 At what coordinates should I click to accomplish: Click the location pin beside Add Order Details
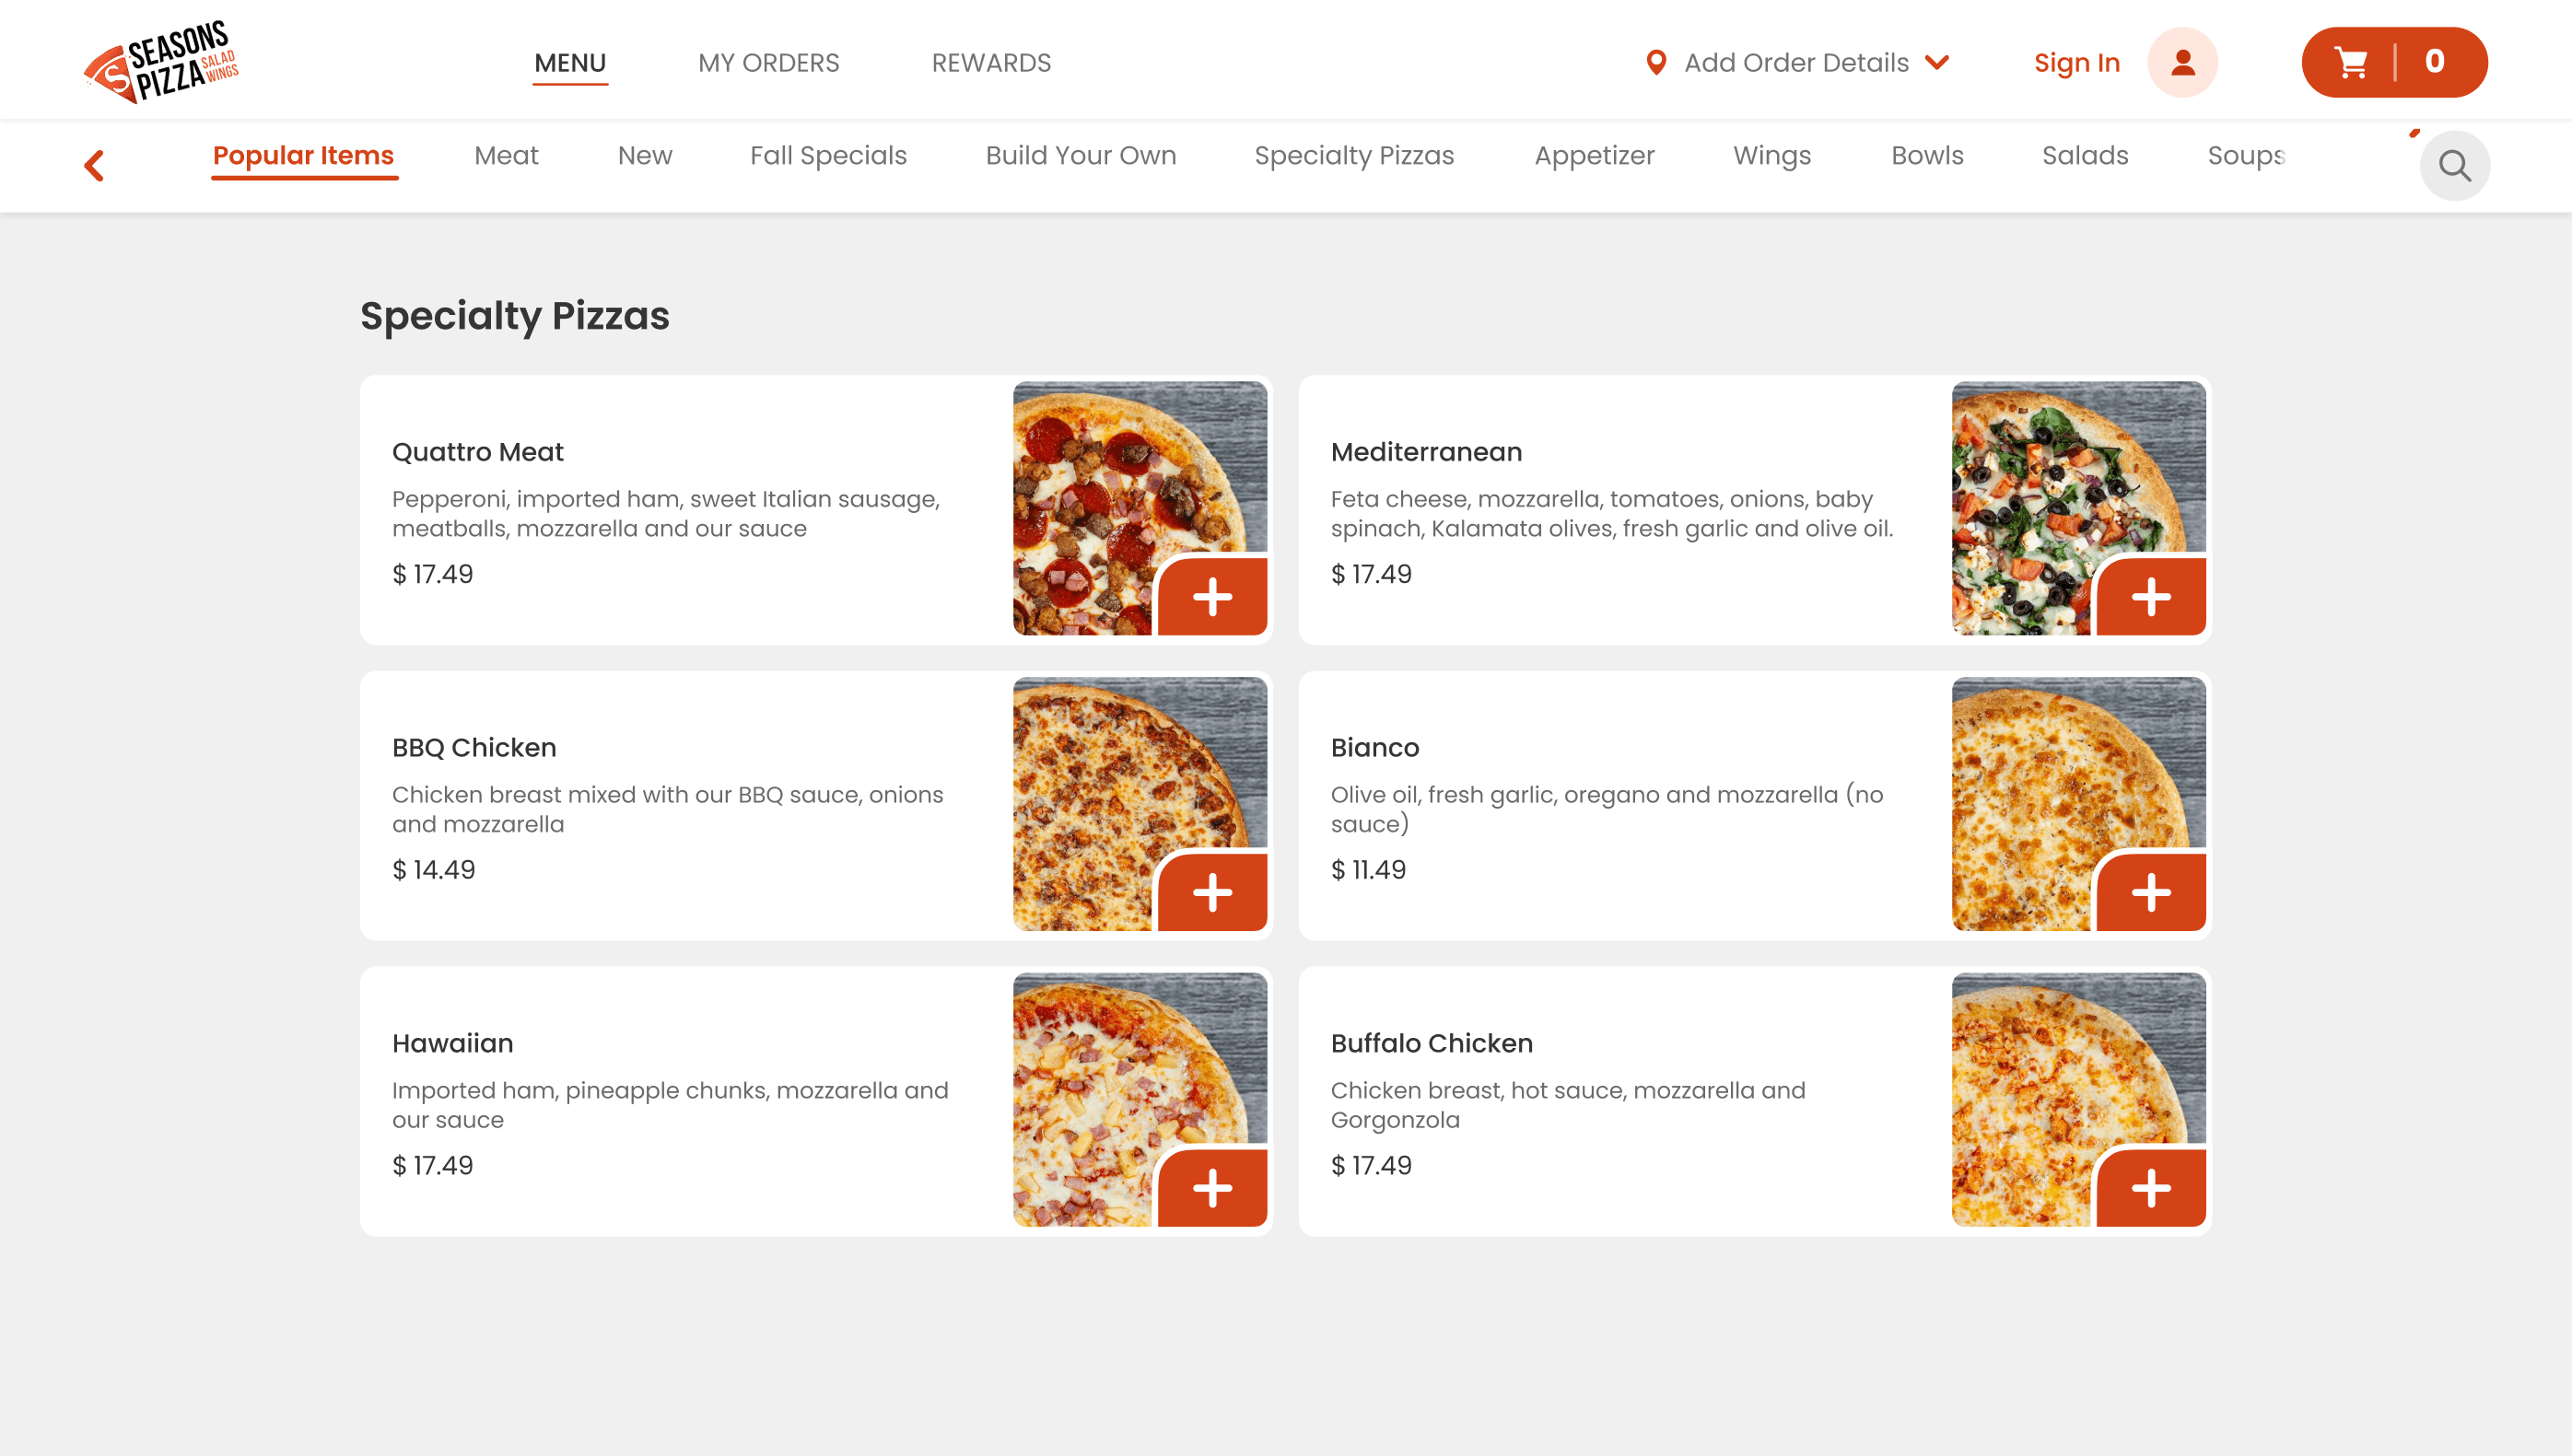coord(1656,62)
